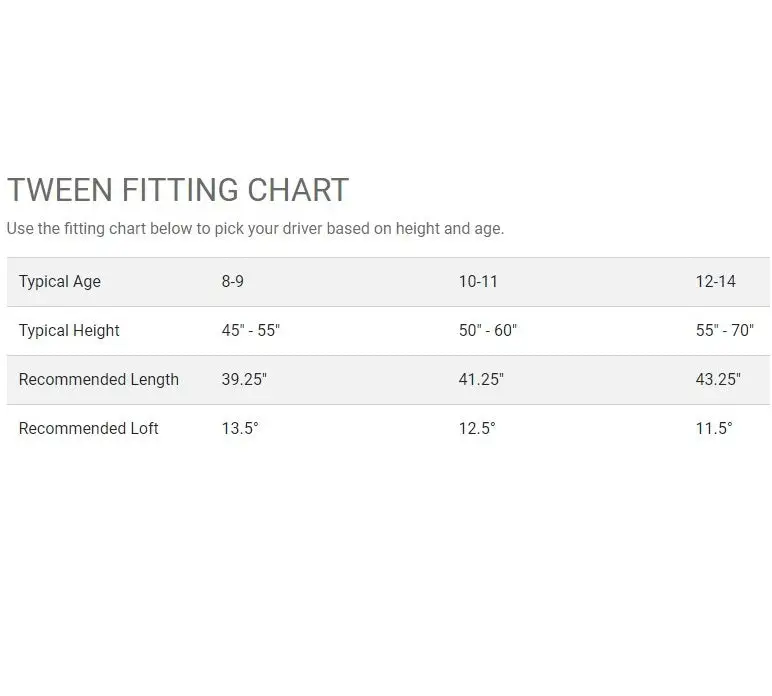Screen dimensions: 772x696
Task: Pick the 41.25" recommended length value
Action: (481, 379)
